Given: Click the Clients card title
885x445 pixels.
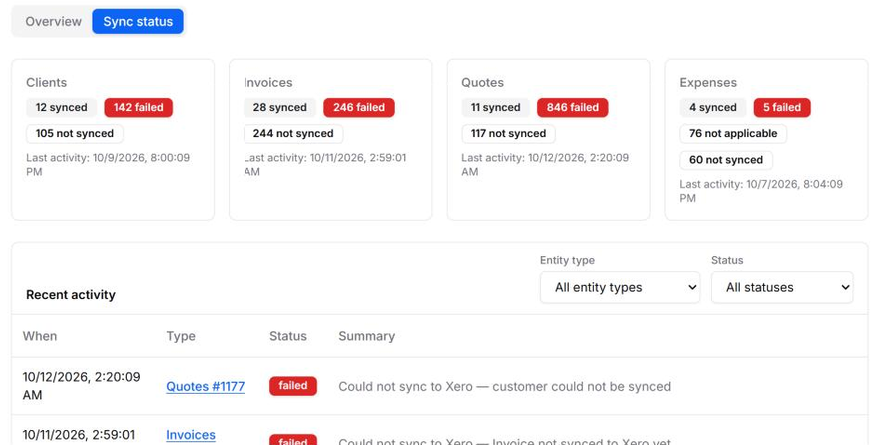Looking at the screenshot, I should pos(46,82).
